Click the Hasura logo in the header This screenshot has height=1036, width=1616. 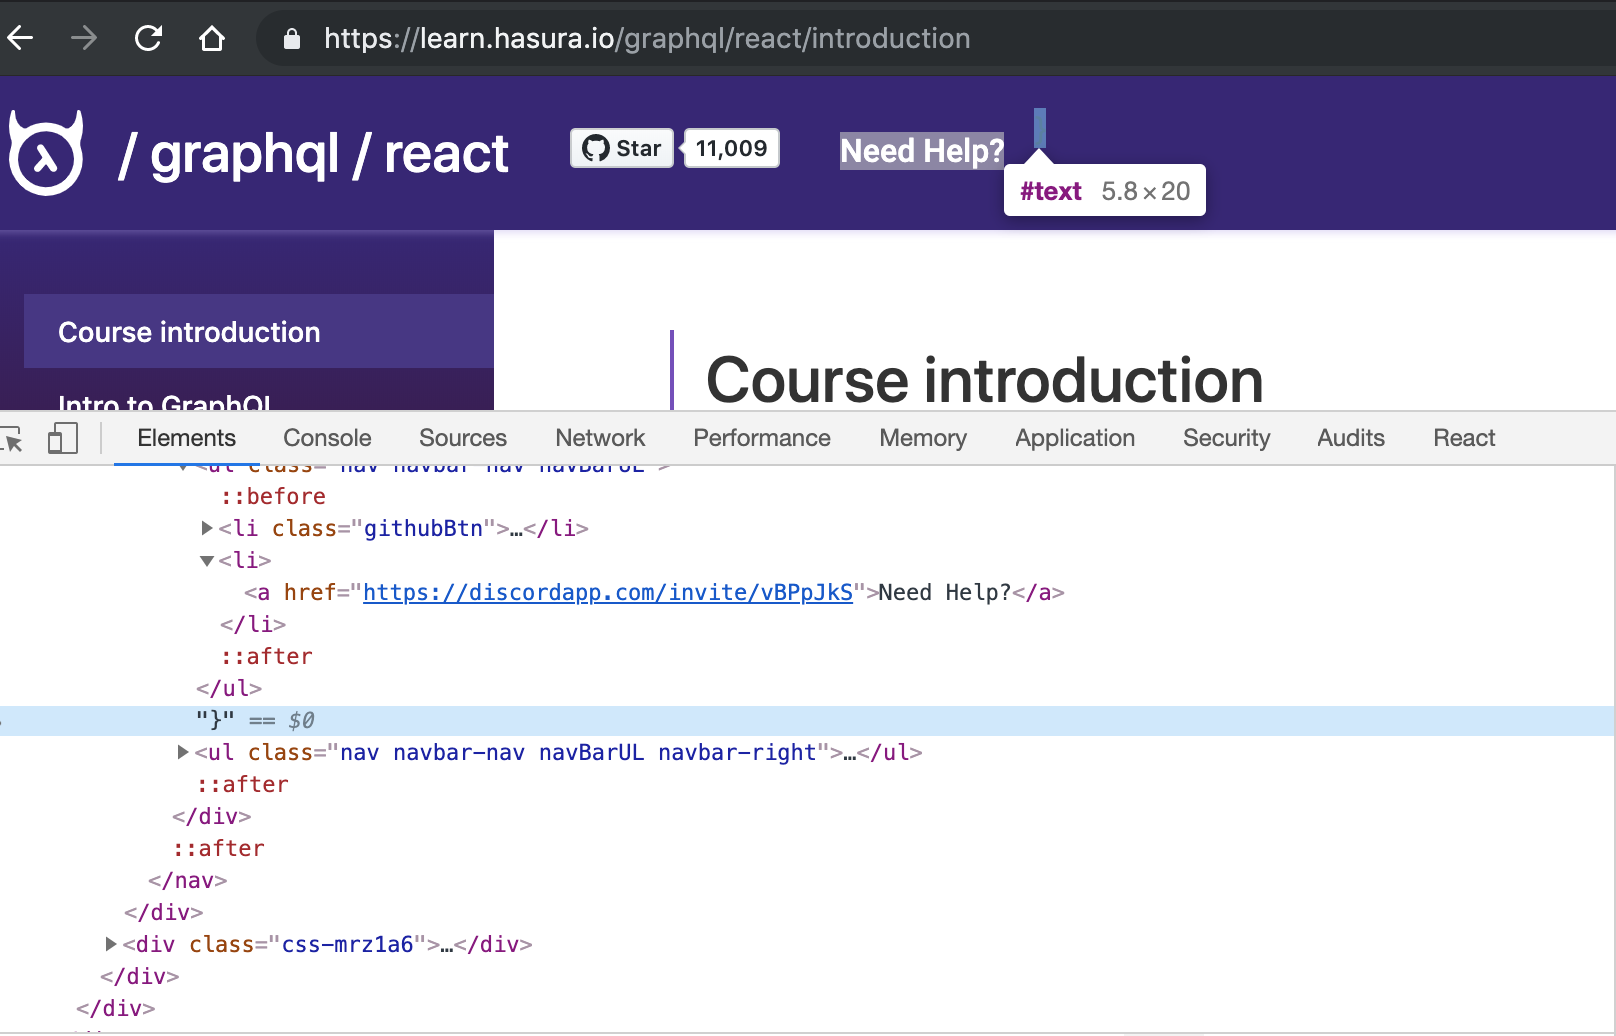pos(46,153)
